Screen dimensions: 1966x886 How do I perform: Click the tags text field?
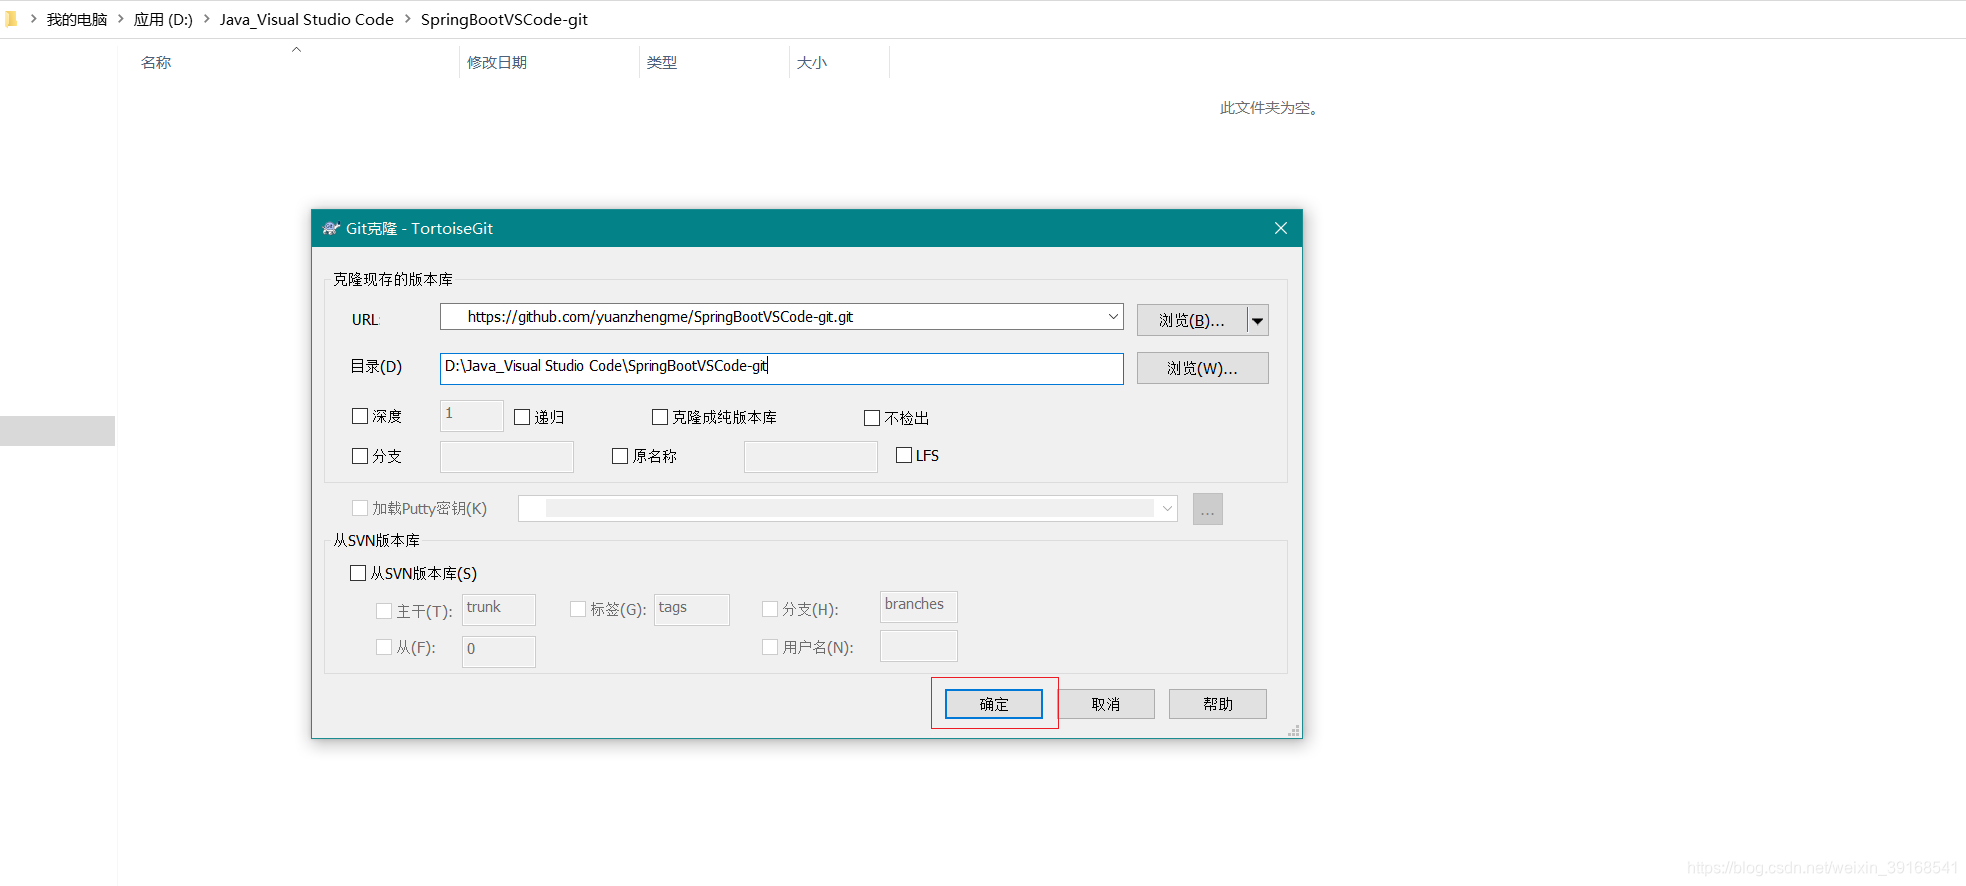[692, 609]
